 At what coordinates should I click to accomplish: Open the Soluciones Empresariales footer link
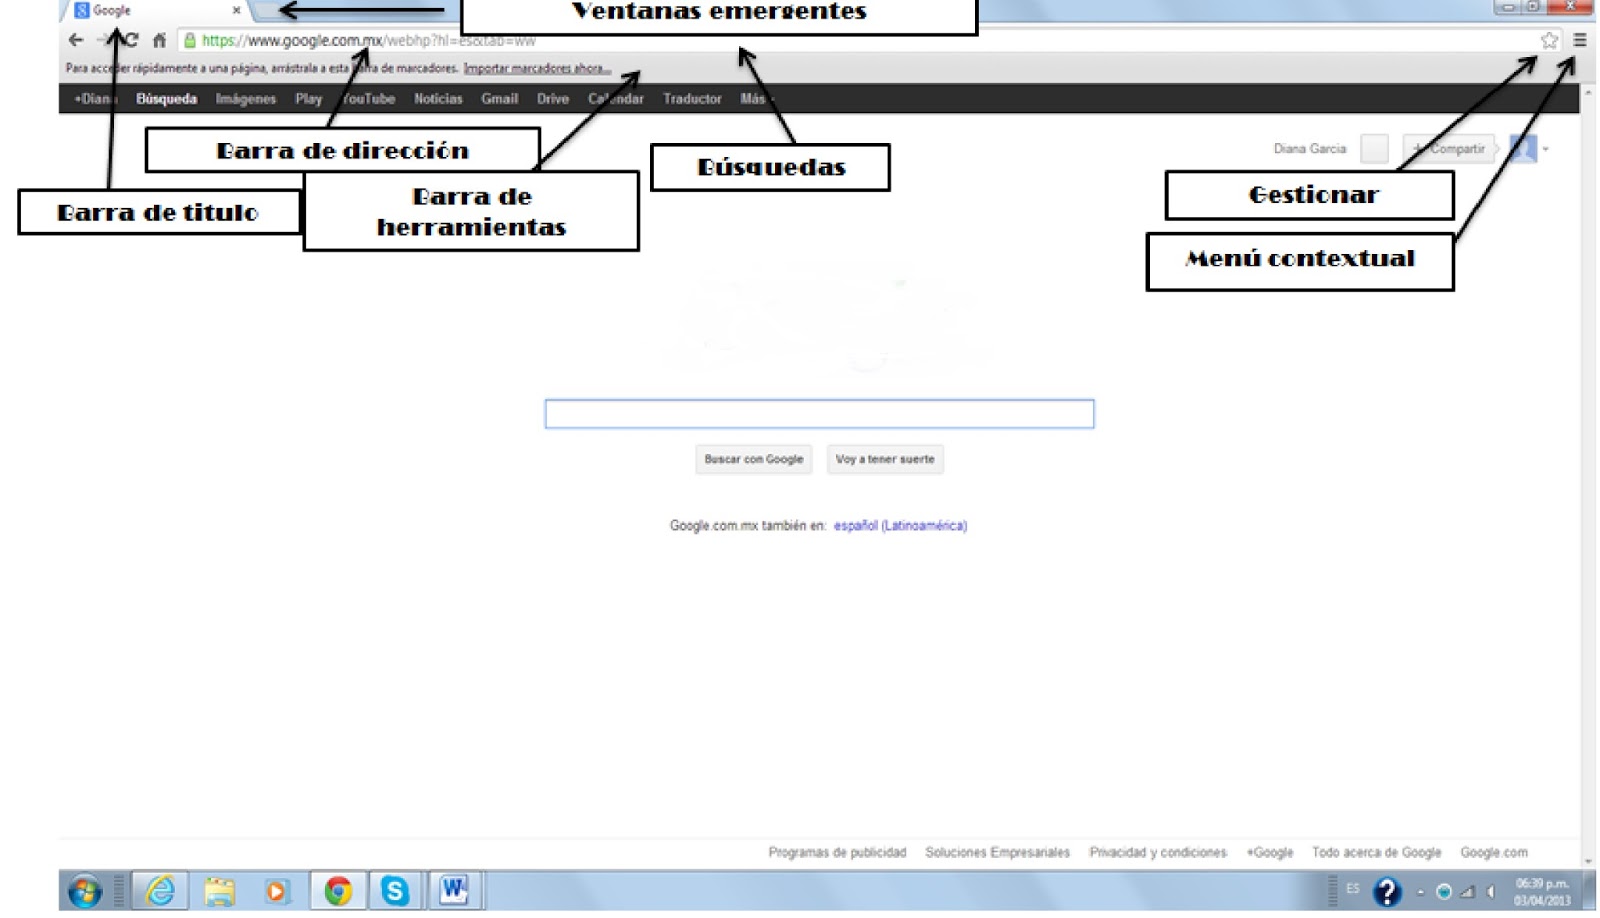(x=997, y=853)
